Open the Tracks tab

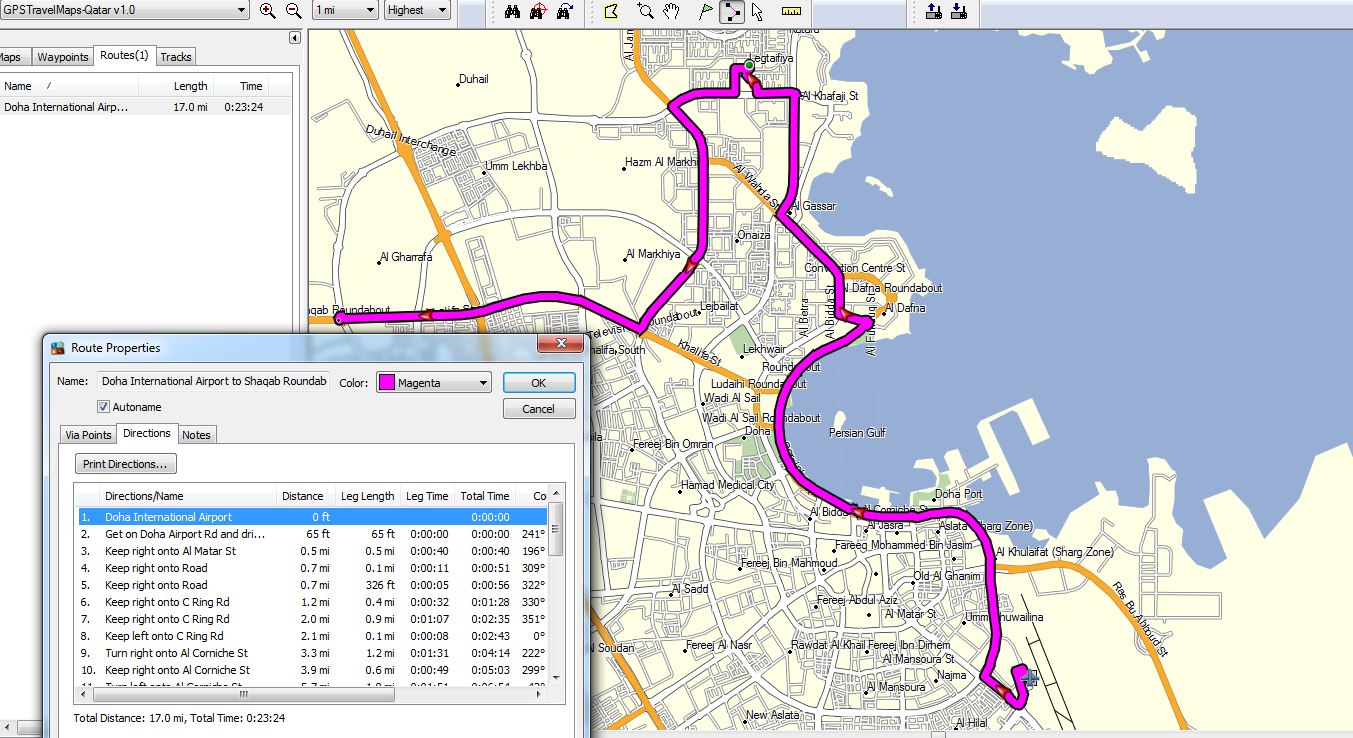[175, 56]
